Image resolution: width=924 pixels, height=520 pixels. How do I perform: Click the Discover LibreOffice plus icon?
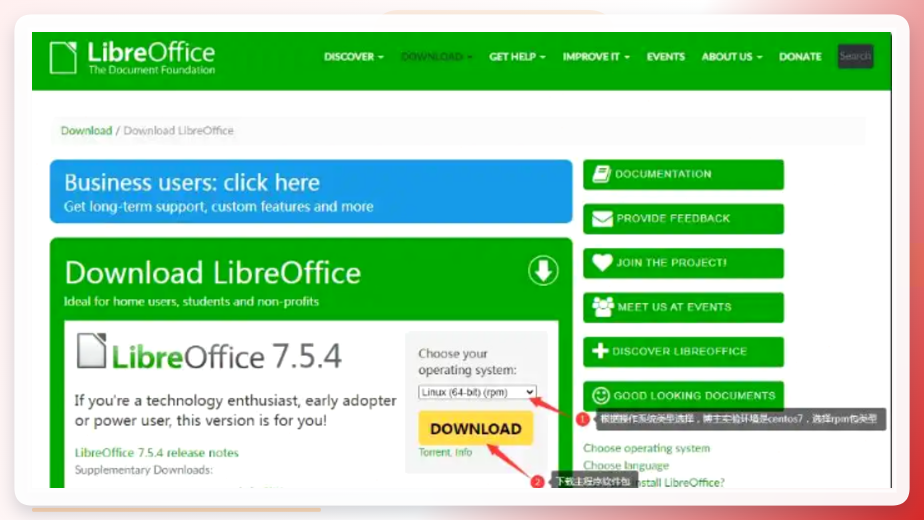pos(600,351)
